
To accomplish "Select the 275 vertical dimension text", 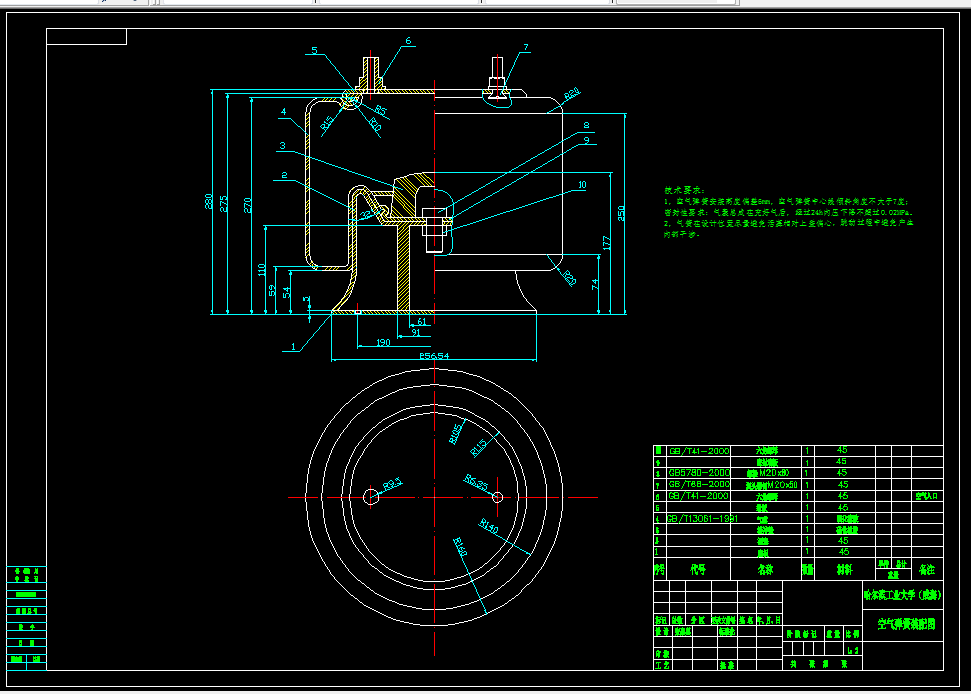I will click(224, 204).
